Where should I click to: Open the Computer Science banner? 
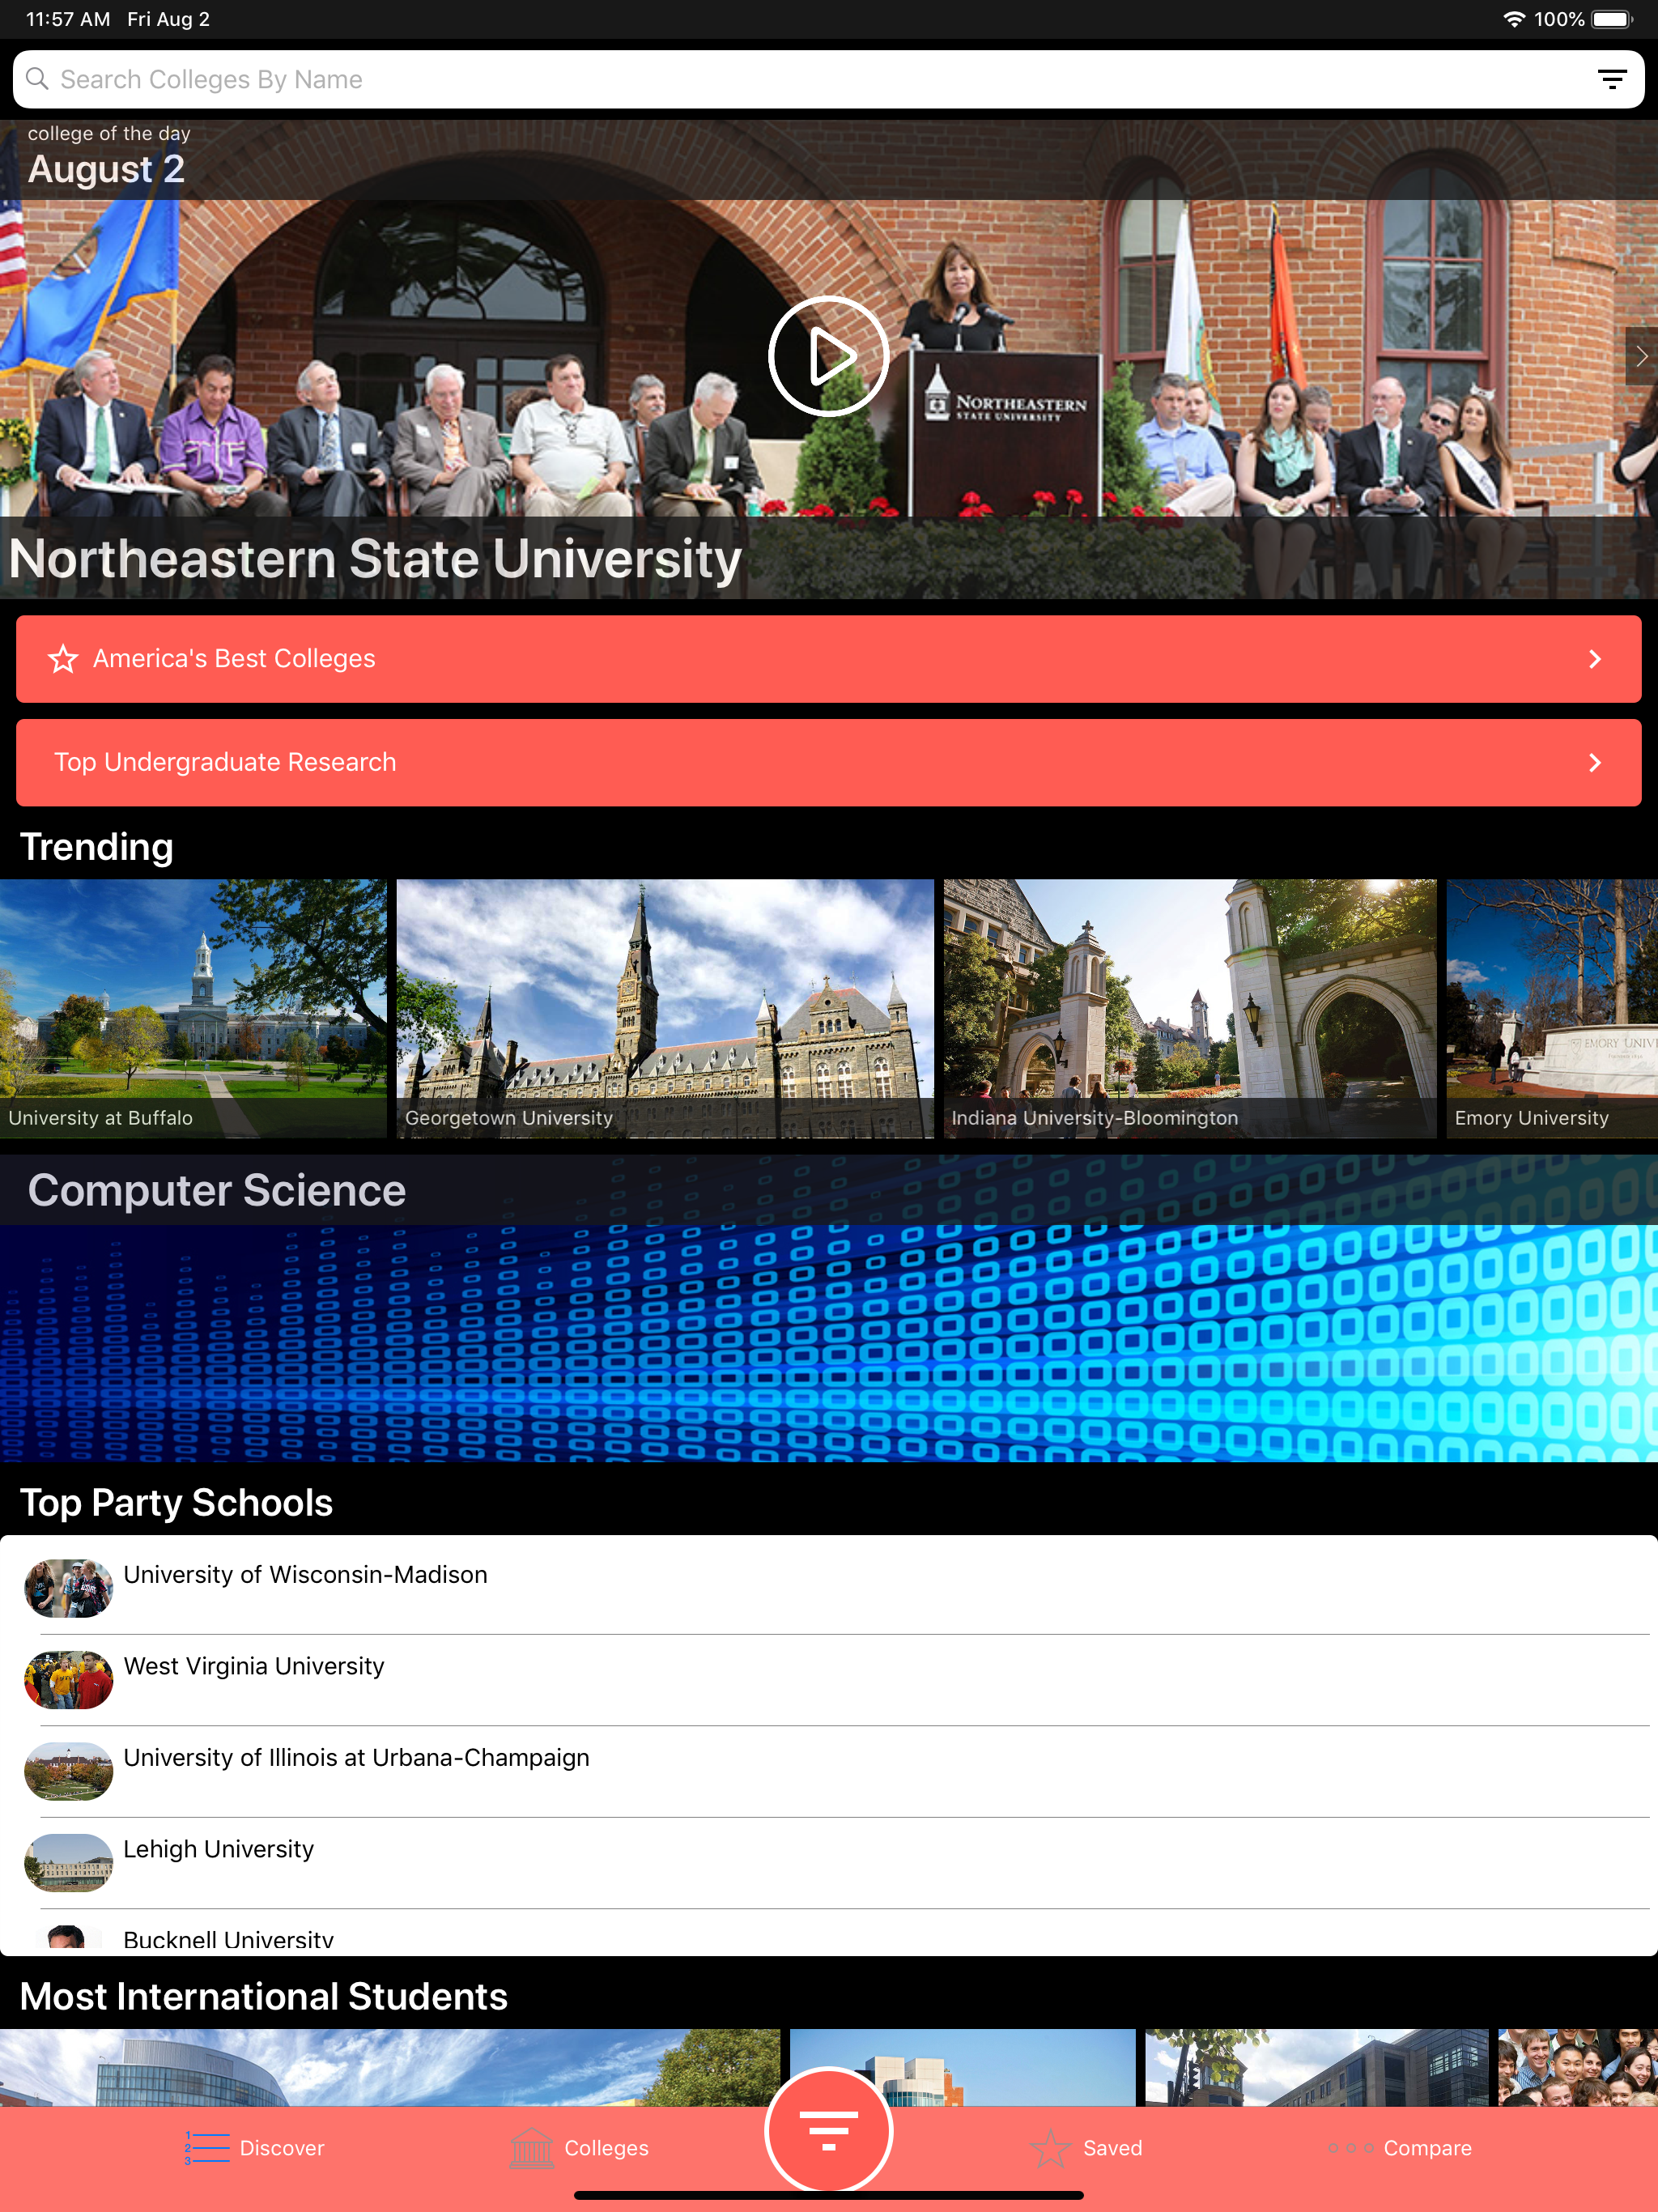click(x=828, y=1309)
